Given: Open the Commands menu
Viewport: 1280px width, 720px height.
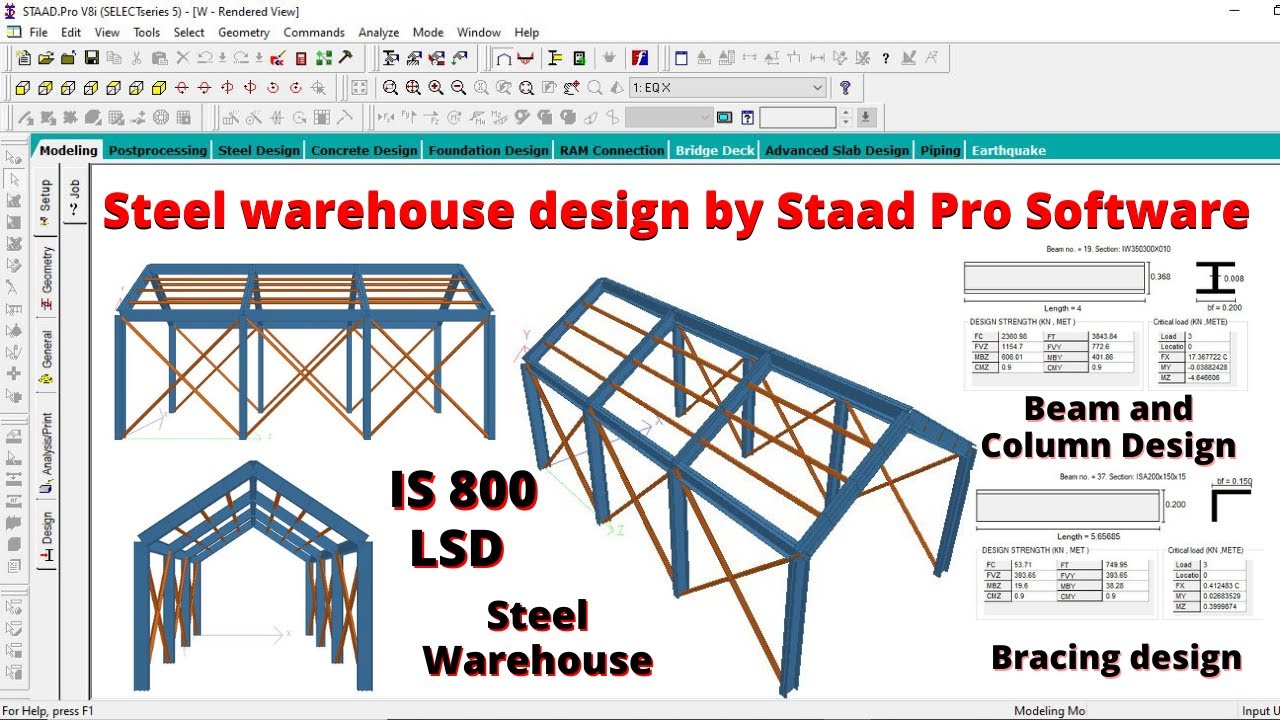Looking at the screenshot, I should pos(314,32).
